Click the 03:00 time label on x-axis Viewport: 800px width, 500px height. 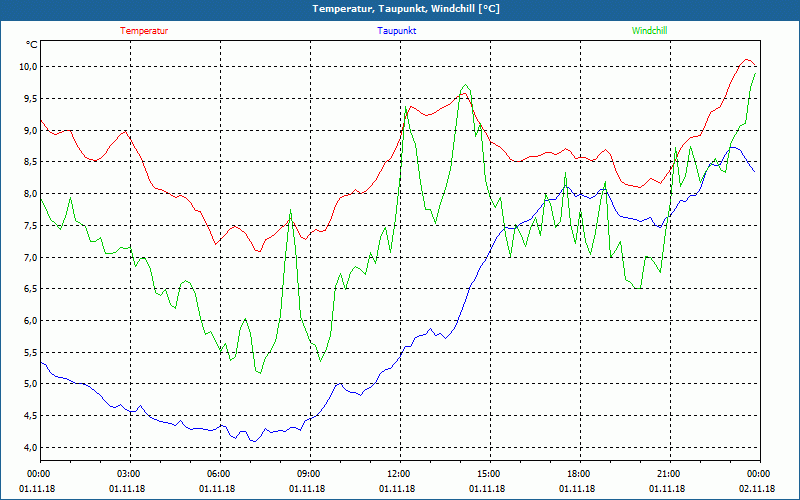point(130,474)
